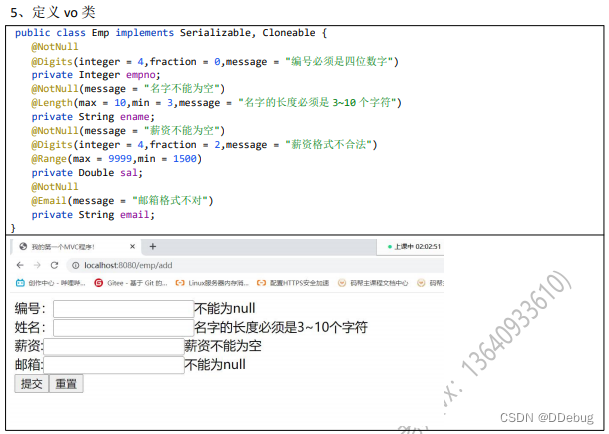Click code line private Integer empno;
Viewport: 609px width, 434px height.
pos(96,75)
